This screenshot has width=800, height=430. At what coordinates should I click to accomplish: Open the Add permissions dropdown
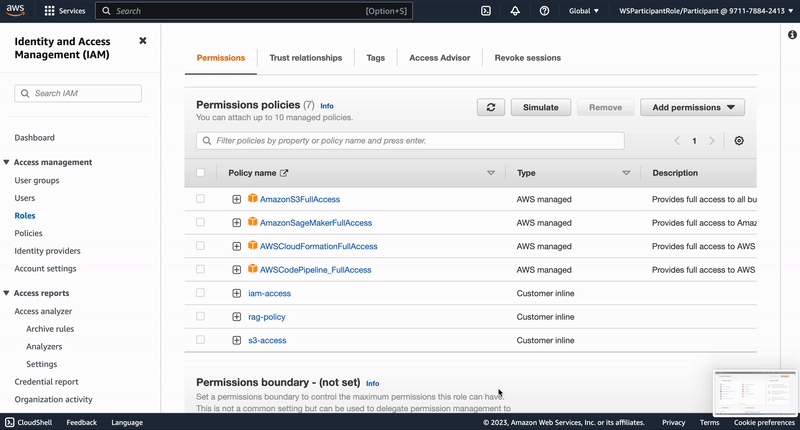coord(692,107)
